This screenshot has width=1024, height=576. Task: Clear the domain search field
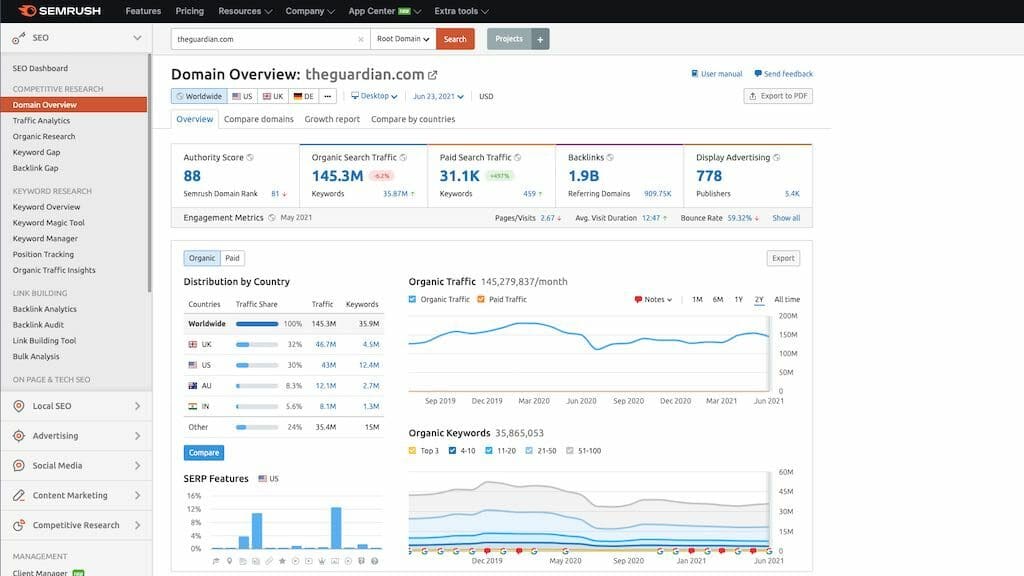tap(360, 39)
